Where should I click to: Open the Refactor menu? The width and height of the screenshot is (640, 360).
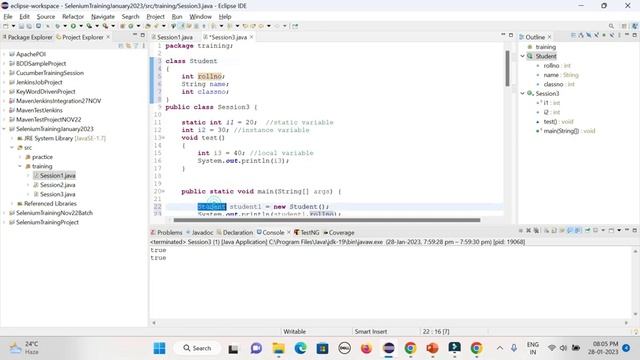pos(73,17)
